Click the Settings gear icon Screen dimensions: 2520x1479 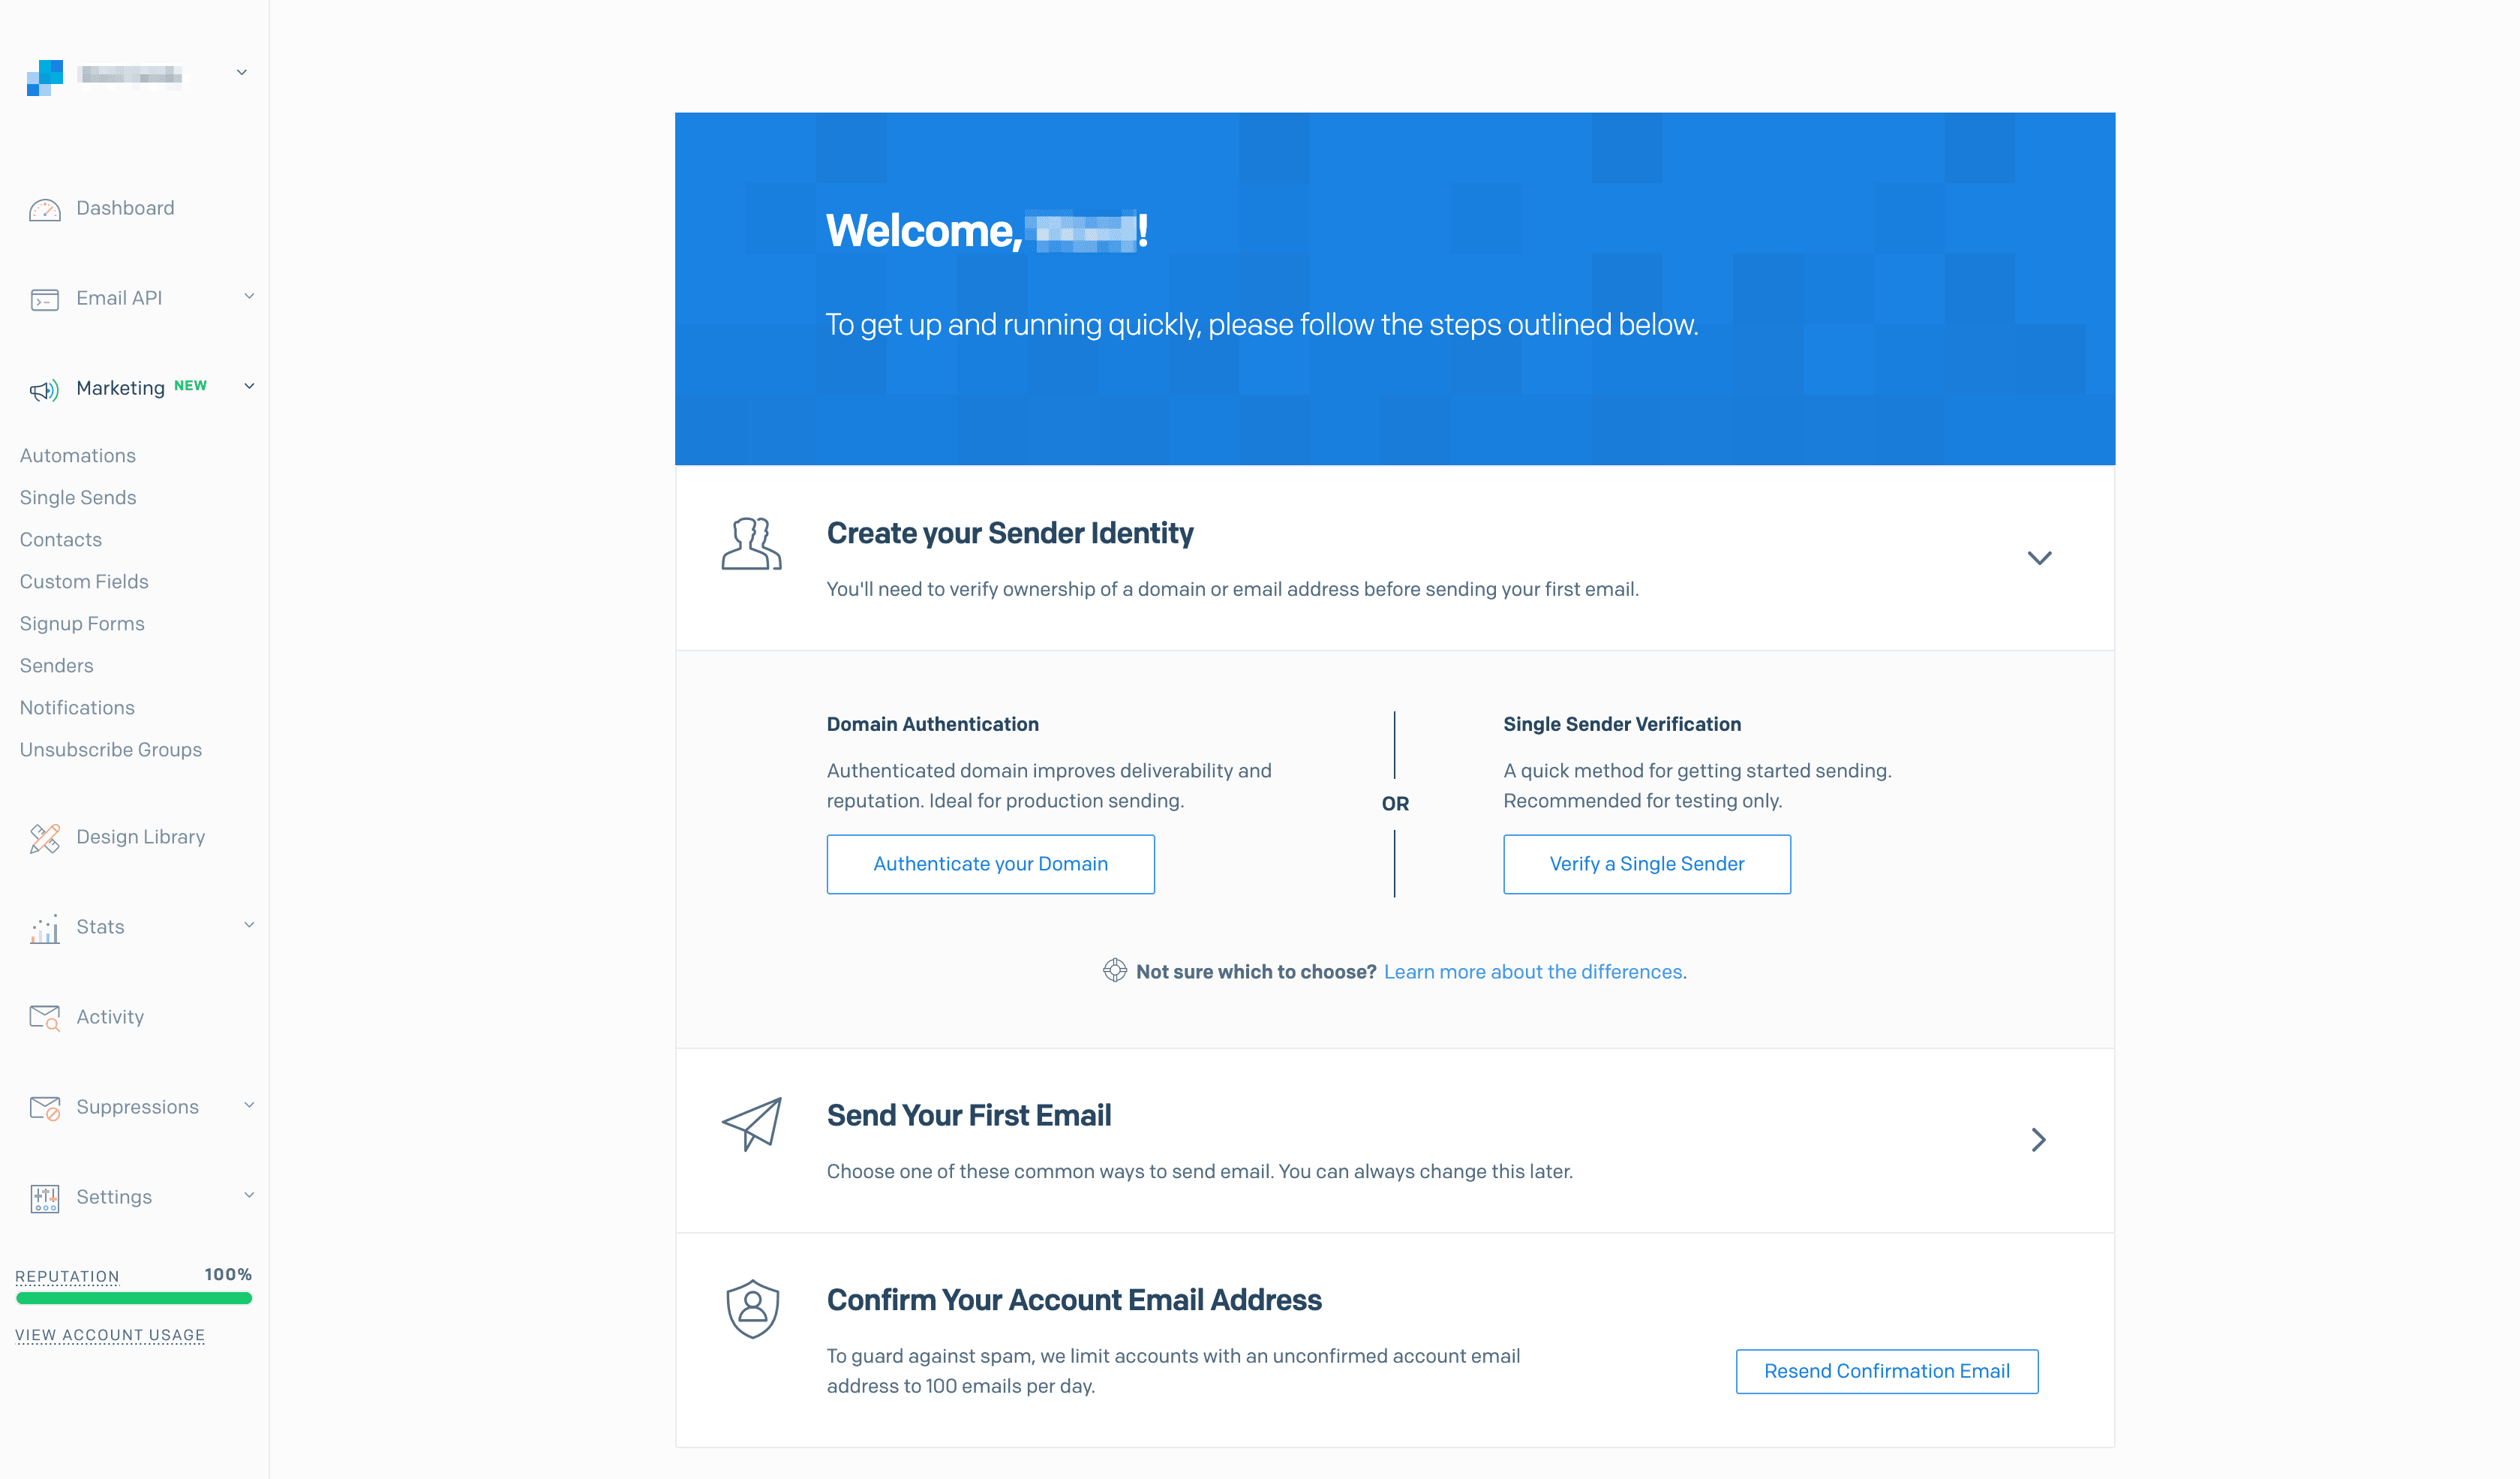click(x=44, y=1198)
